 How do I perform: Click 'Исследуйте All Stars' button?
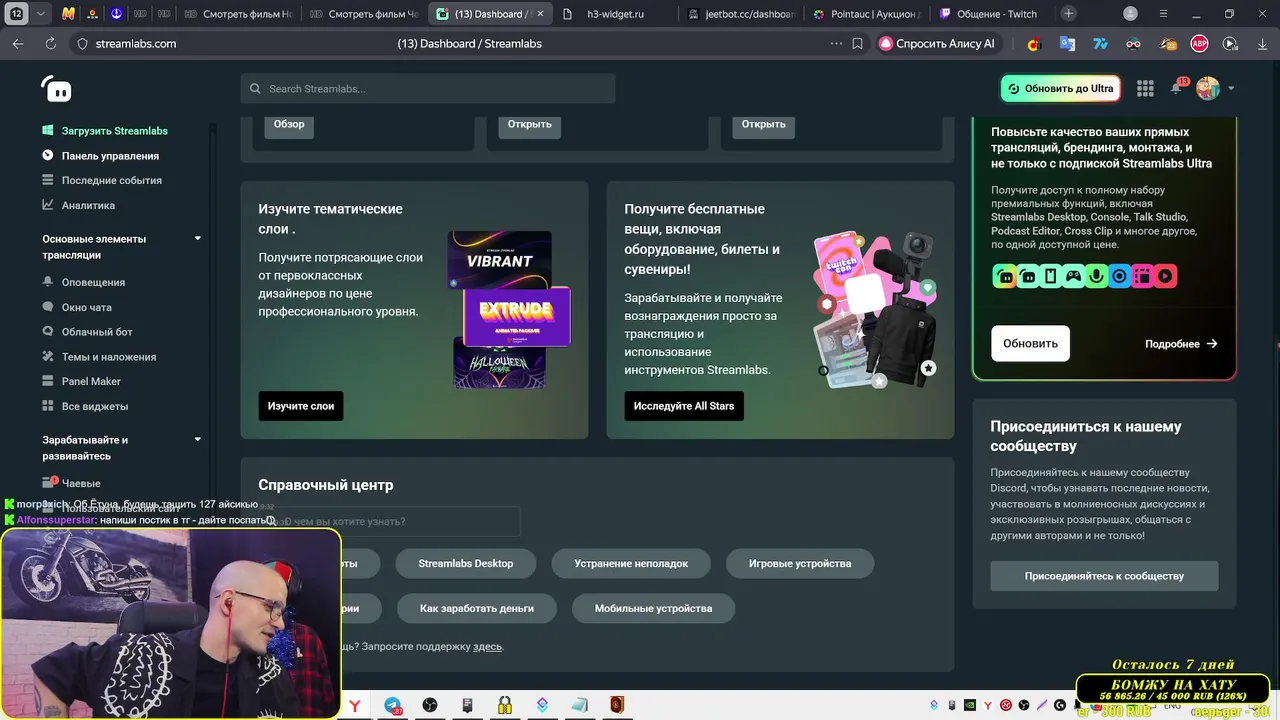point(684,406)
